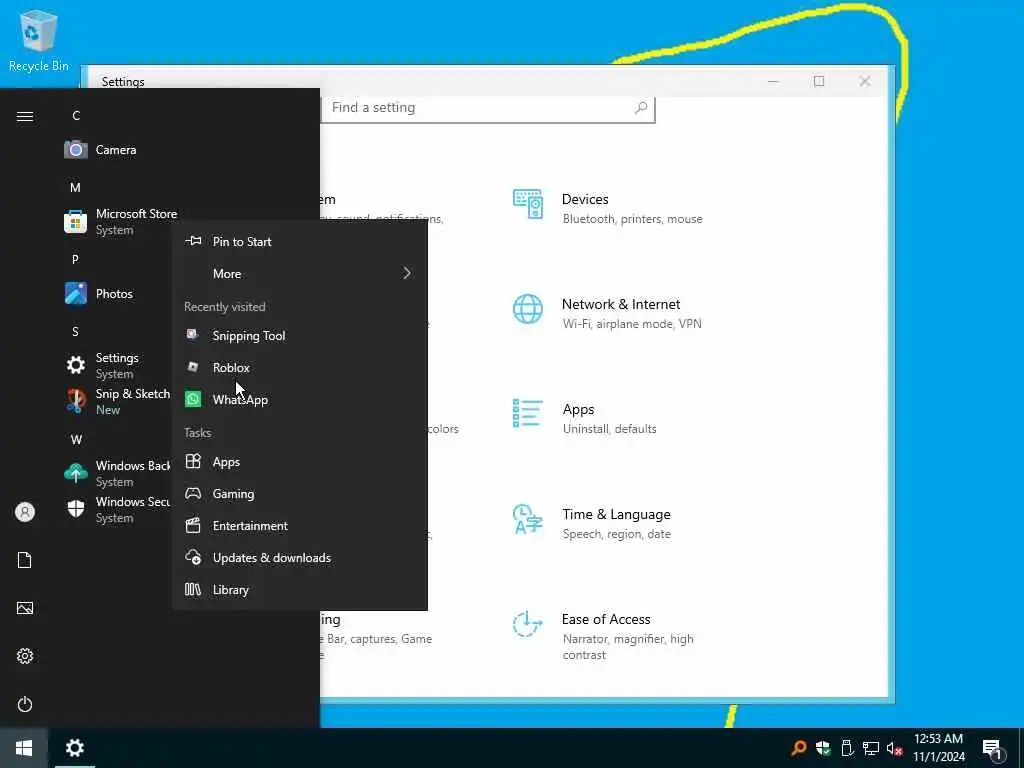Select Entertainment task in context menu
The image size is (1024, 768).
coord(300,526)
